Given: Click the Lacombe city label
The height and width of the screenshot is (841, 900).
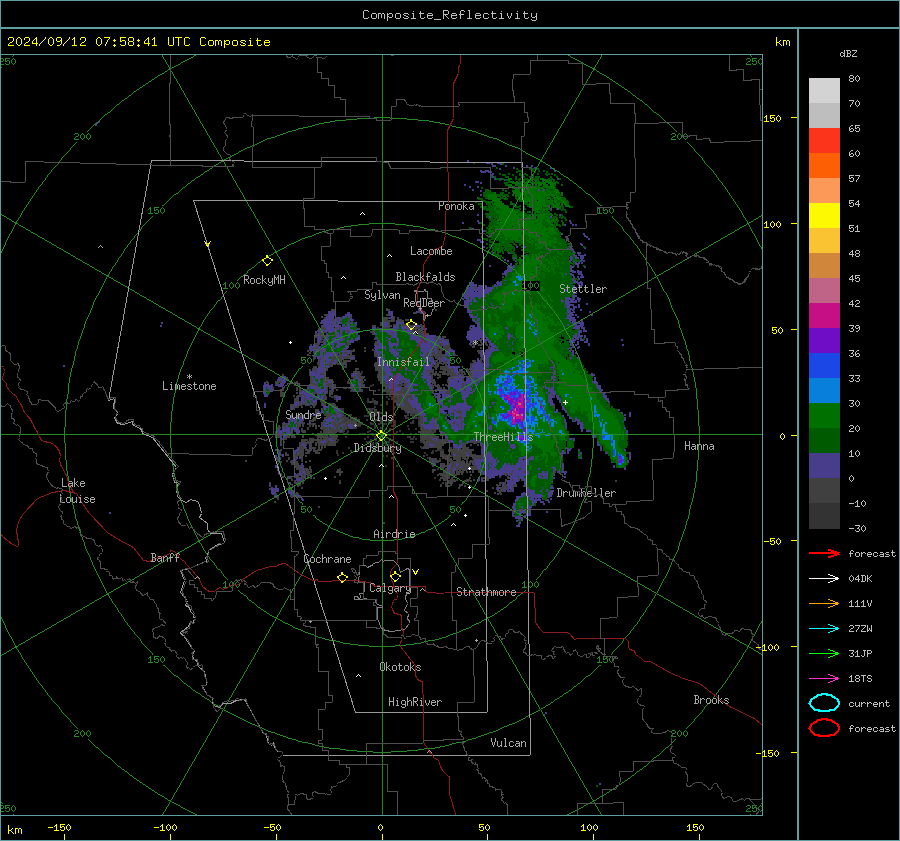Looking at the screenshot, I should [431, 251].
